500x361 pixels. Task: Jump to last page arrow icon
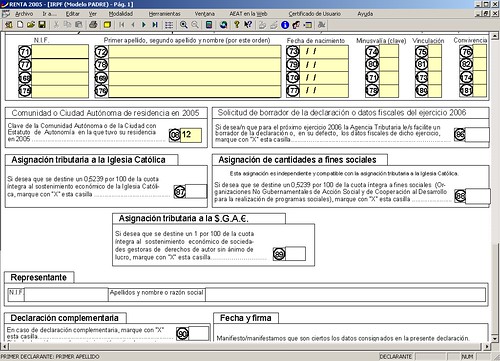point(155,25)
